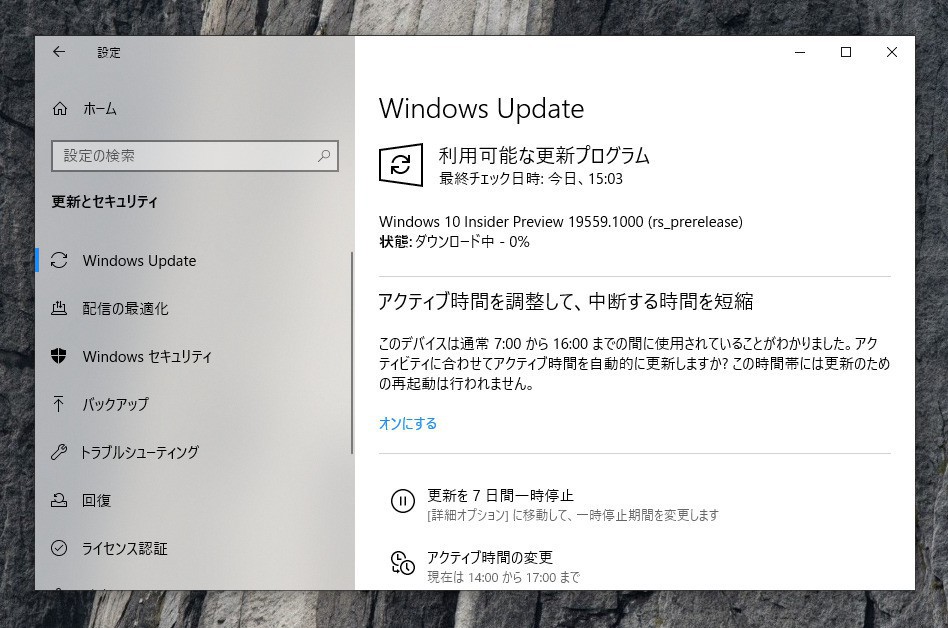Click 最終チェック日時: 今日、15:03 text
Image resolution: width=948 pixels, height=628 pixels.
click(531, 179)
